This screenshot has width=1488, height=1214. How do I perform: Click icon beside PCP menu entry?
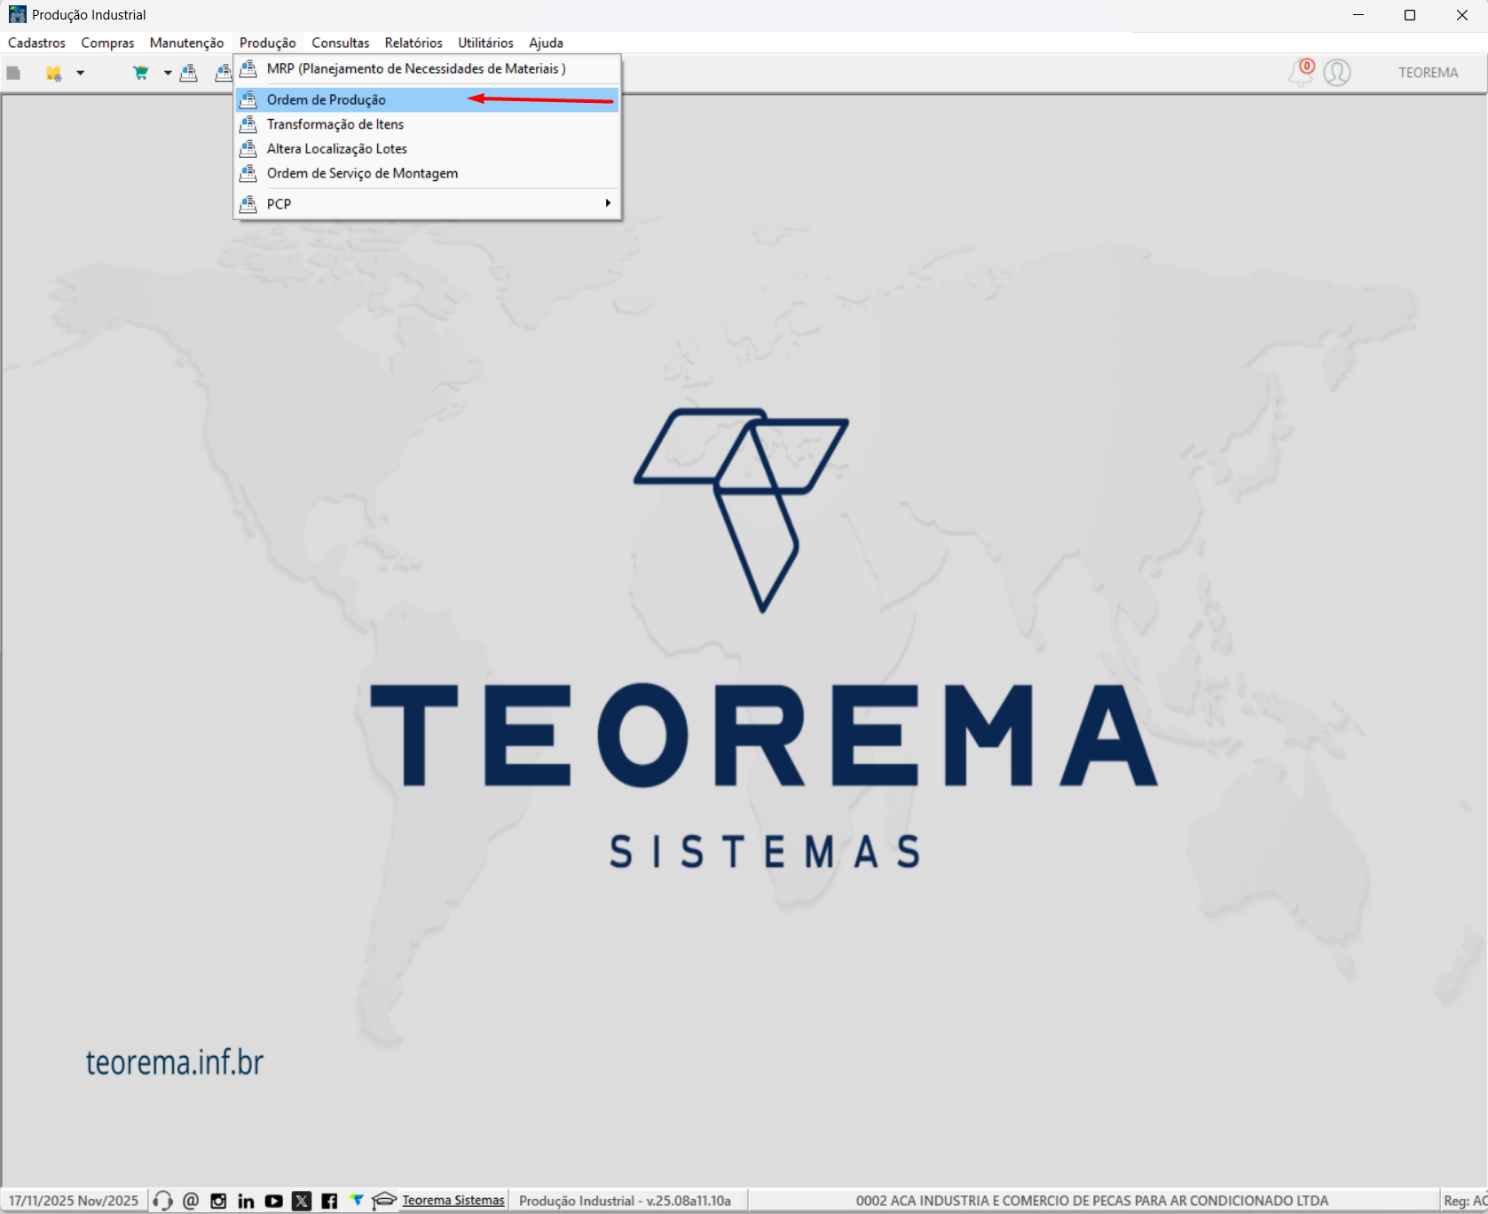(248, 204)
